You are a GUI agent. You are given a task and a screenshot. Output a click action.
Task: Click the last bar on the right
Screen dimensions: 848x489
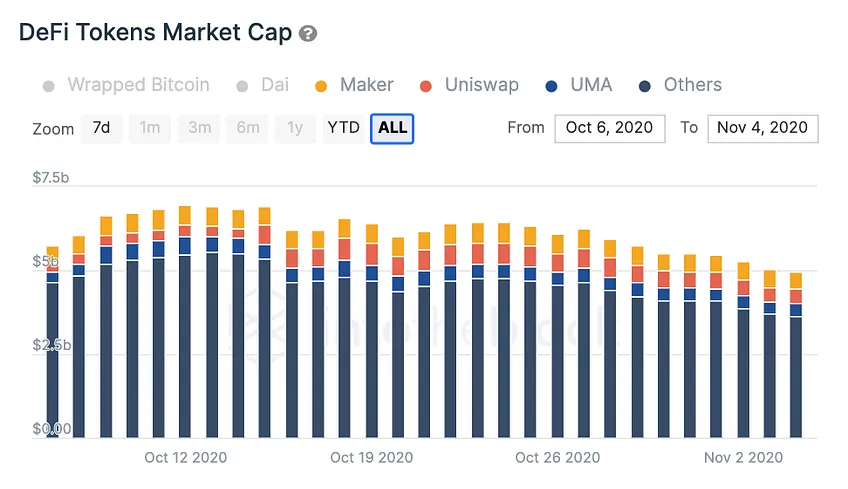(796, 355)
